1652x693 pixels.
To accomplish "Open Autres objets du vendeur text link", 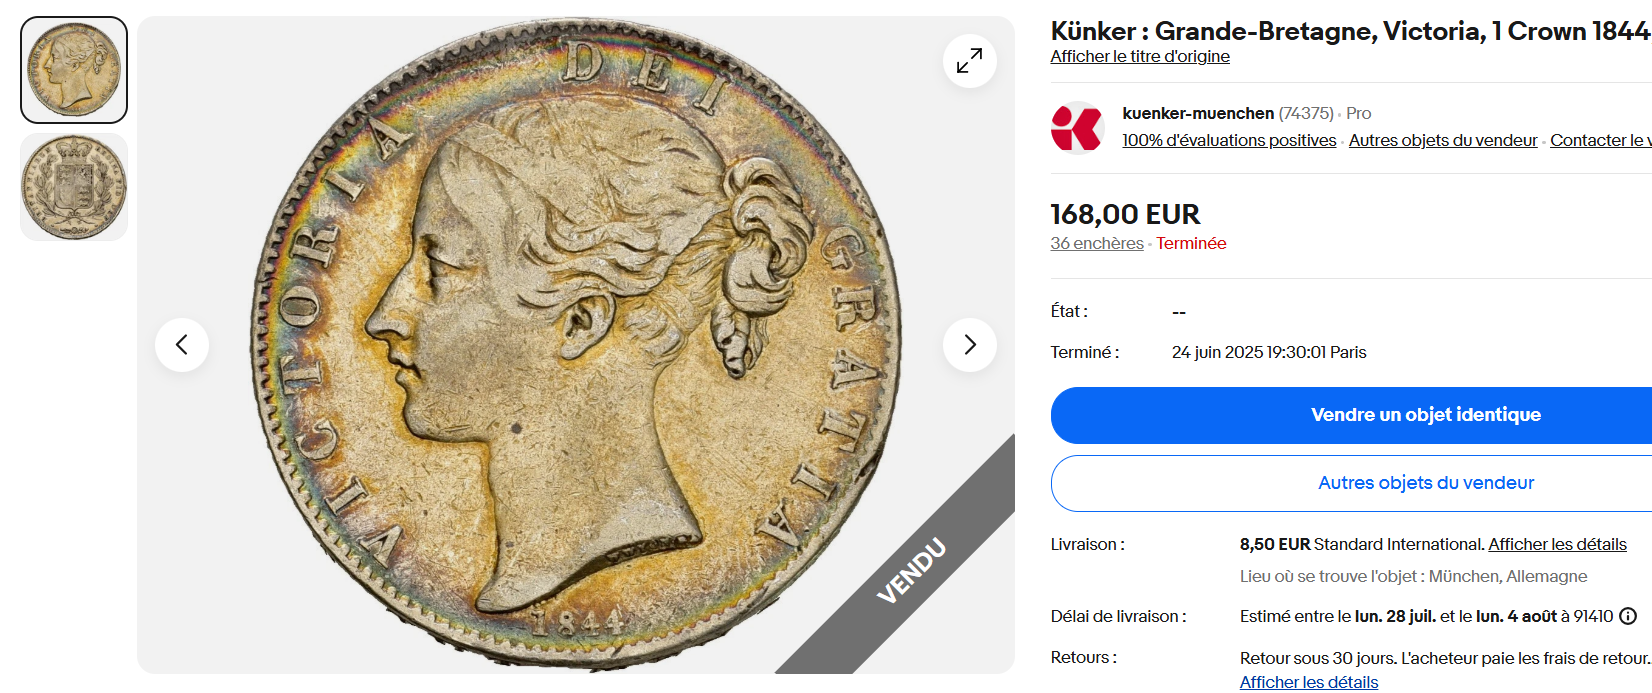I will tap(1443, 140).
